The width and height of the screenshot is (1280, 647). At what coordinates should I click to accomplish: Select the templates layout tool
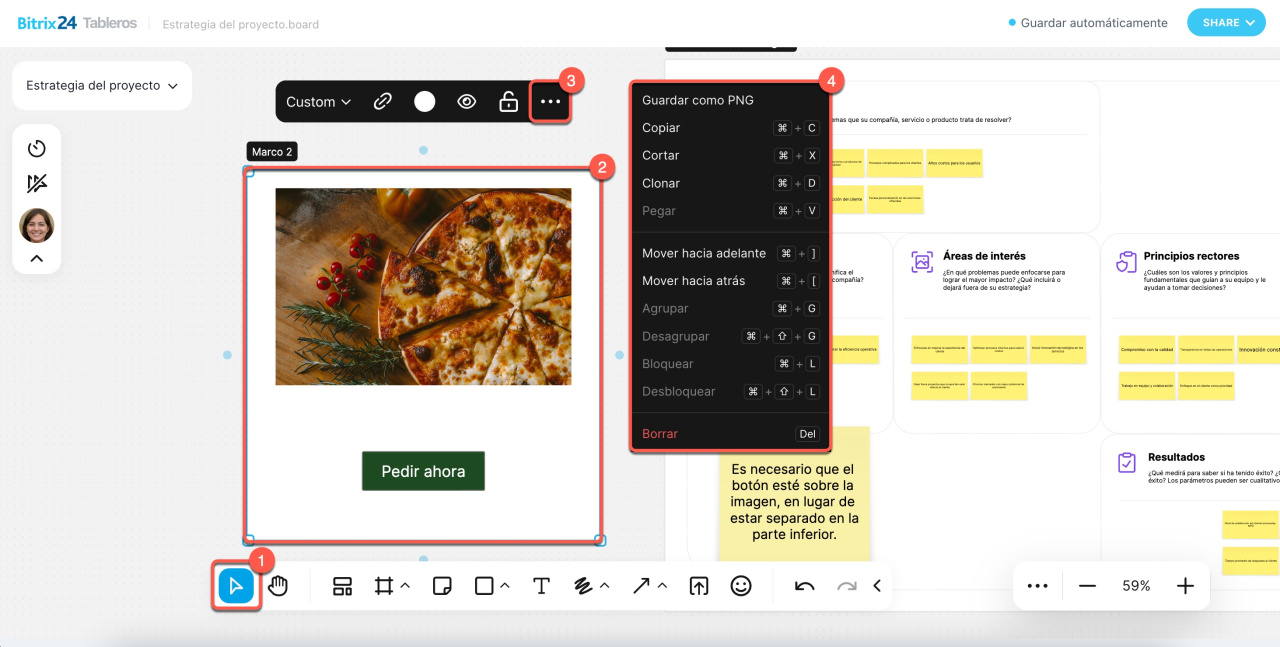coord(343,586)
